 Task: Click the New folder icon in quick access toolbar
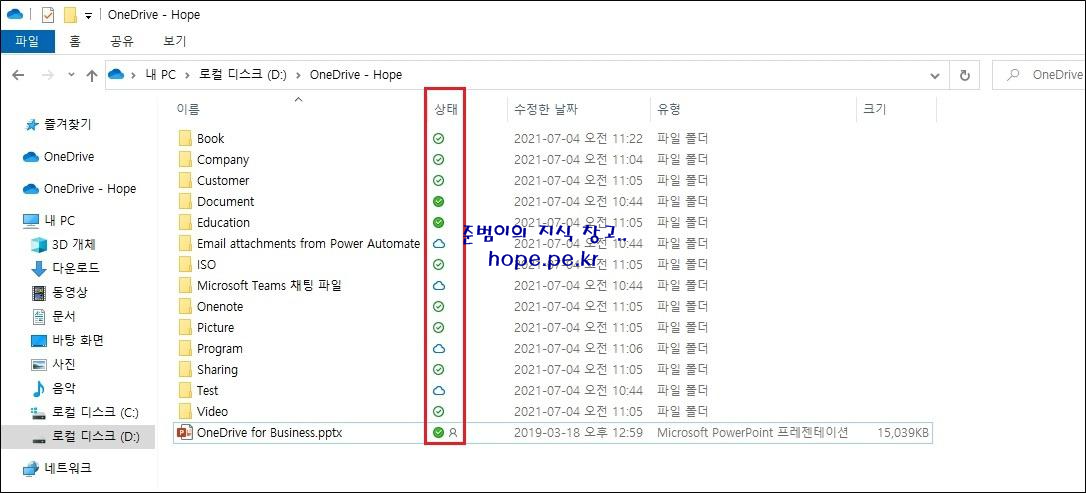pyautogui.click(x=70, y=15)
